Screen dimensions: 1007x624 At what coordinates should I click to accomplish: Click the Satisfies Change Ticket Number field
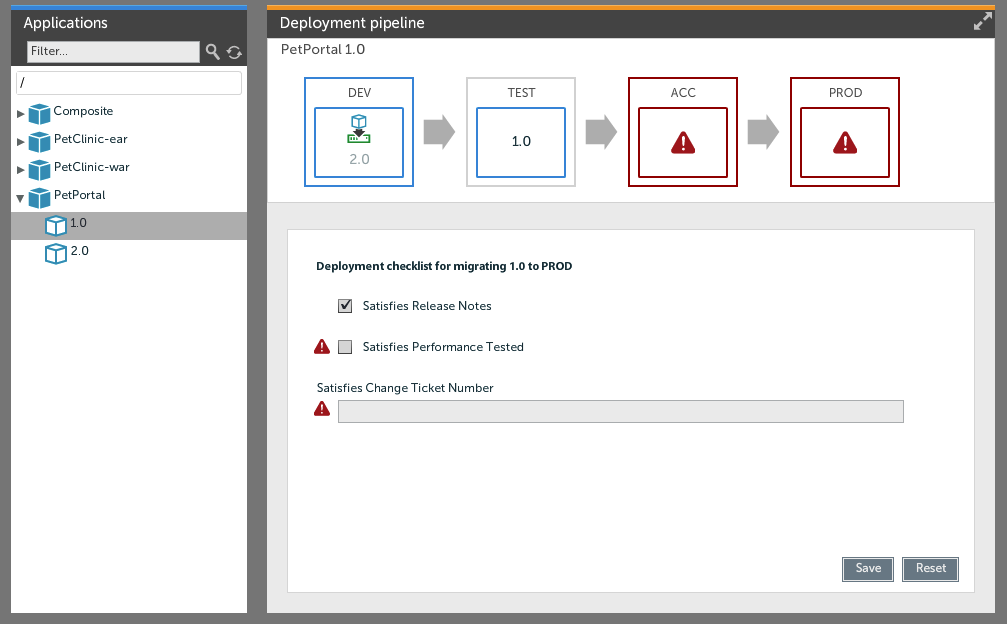(620, 412)
